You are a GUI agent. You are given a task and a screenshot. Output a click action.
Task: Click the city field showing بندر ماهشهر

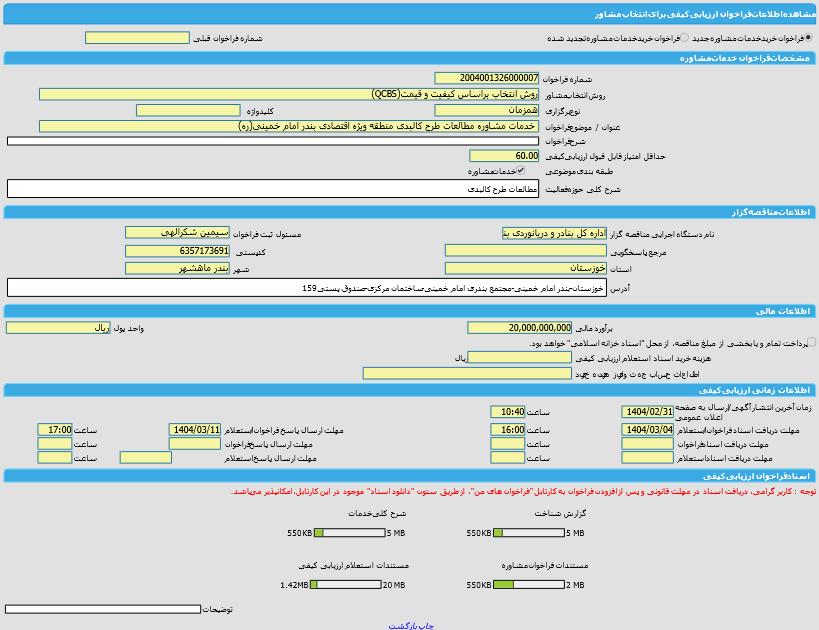point(178,268)
